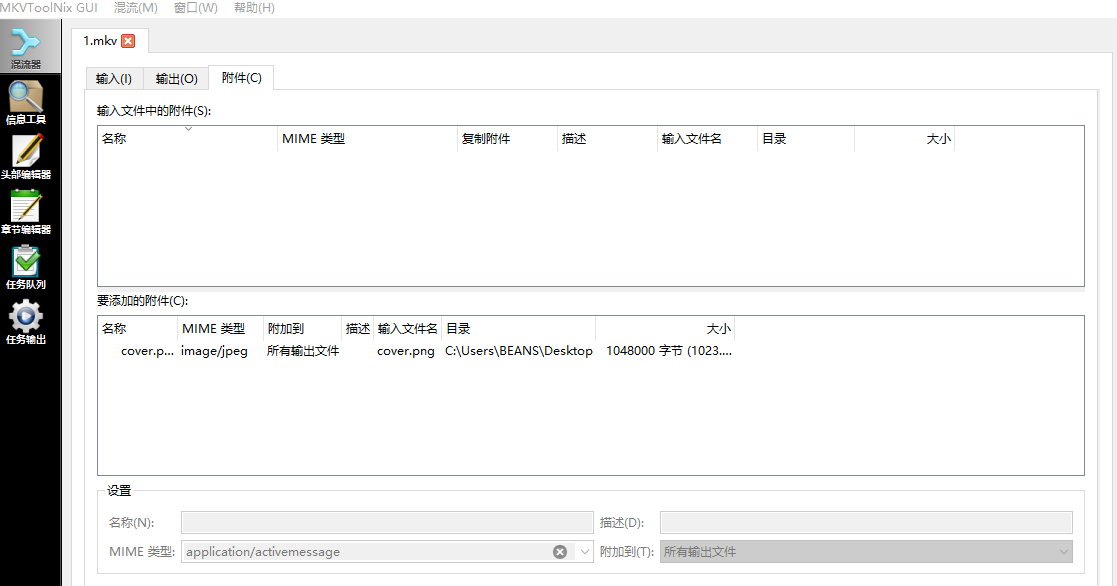Open the Job output (任务输出)

[x=26, y=322]
